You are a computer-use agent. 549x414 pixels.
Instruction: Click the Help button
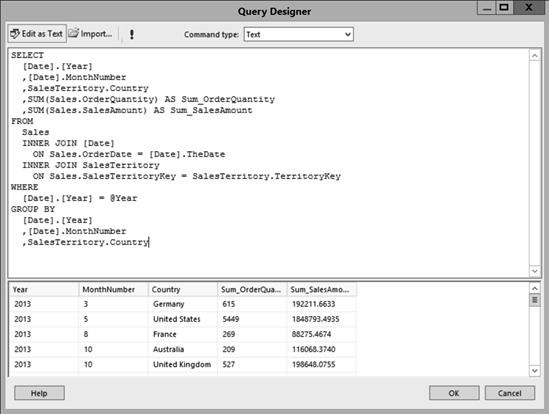[x=39, y=393]
